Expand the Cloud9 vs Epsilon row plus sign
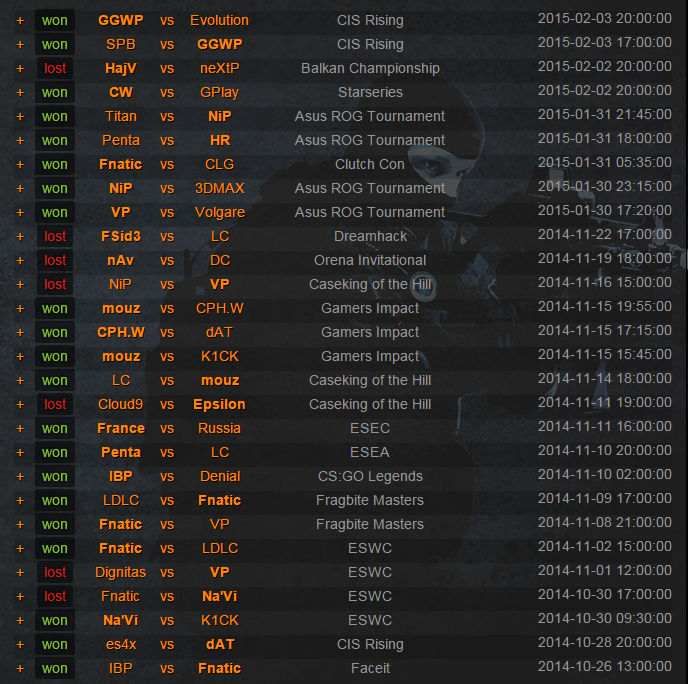Image resolution: width=688 pixels, height=684 pixels. [x=20, y=405]
